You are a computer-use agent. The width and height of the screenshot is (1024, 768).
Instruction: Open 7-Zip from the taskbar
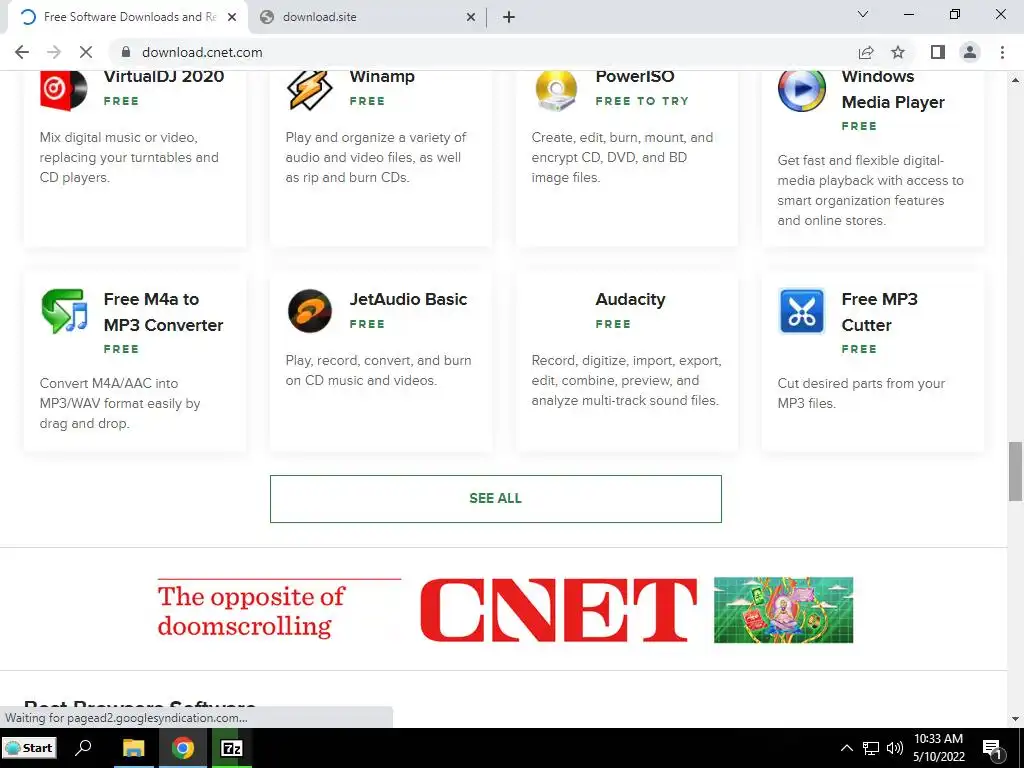tap(232, 748)
